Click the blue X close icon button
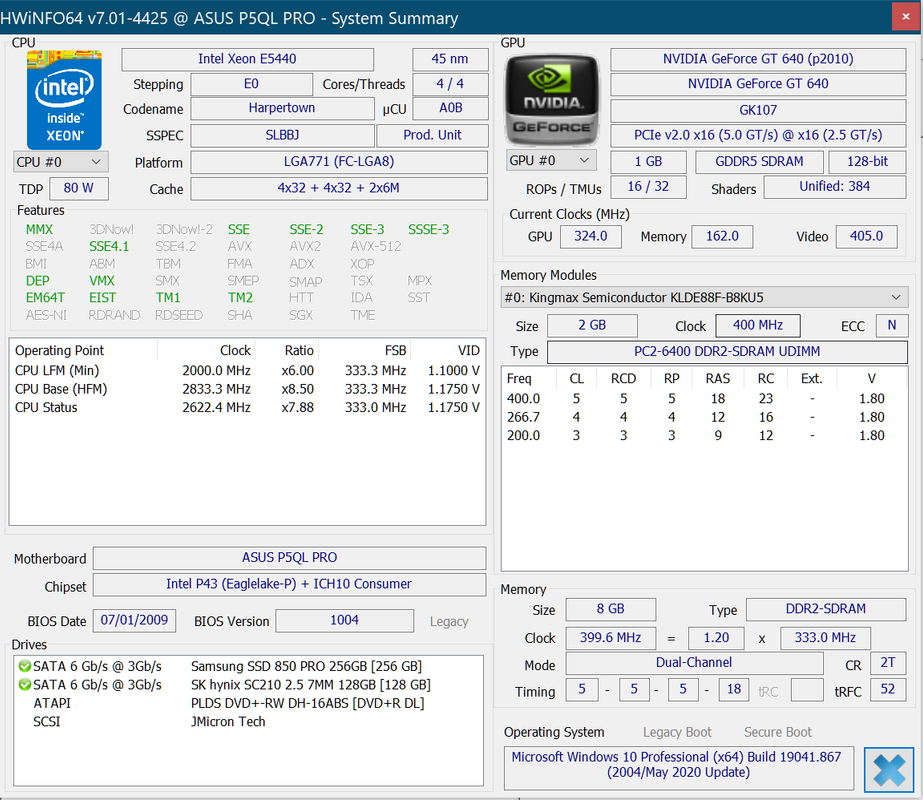 coord(889,770)
